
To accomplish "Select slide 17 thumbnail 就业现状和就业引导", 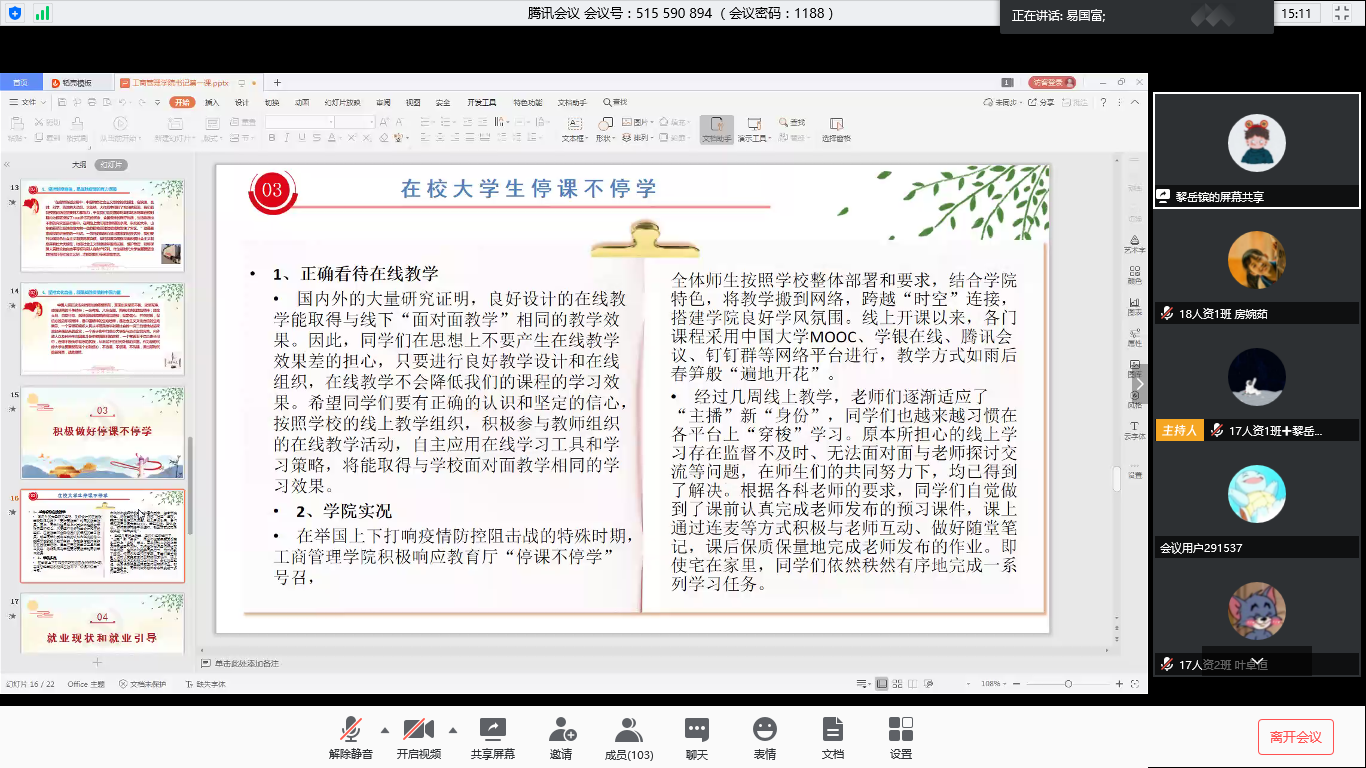I will [x=103, y=624].
